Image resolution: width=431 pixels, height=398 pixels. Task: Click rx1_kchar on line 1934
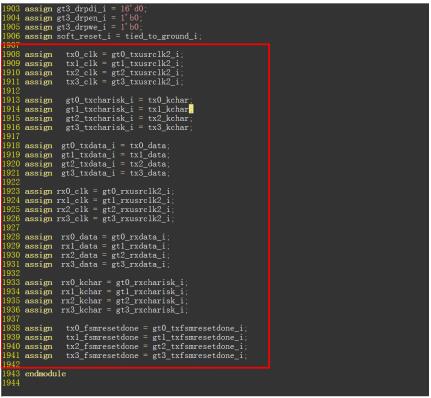pos(82,292)
